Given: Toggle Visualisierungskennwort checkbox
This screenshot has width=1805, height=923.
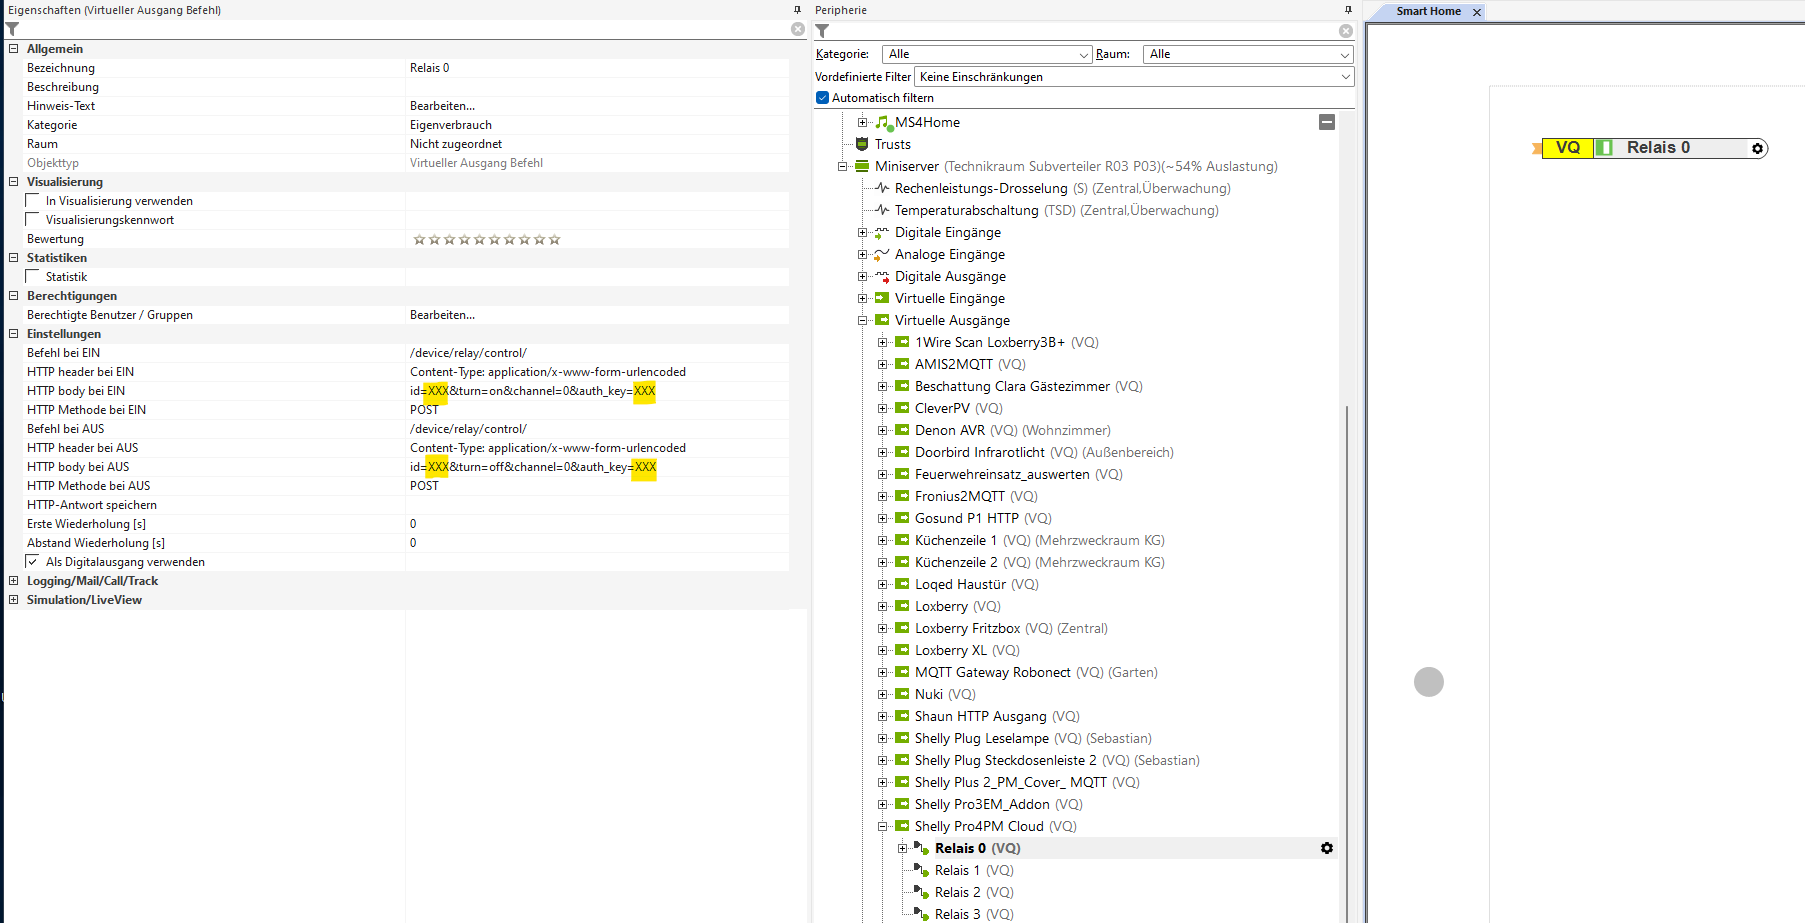Looking at the screenshot, I should (x=33, y=220).
